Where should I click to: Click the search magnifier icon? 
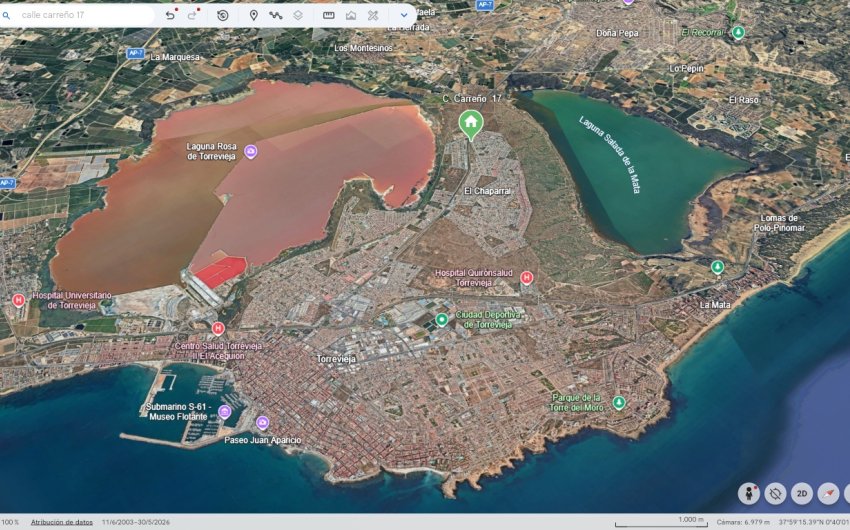(x=6, y=15)
